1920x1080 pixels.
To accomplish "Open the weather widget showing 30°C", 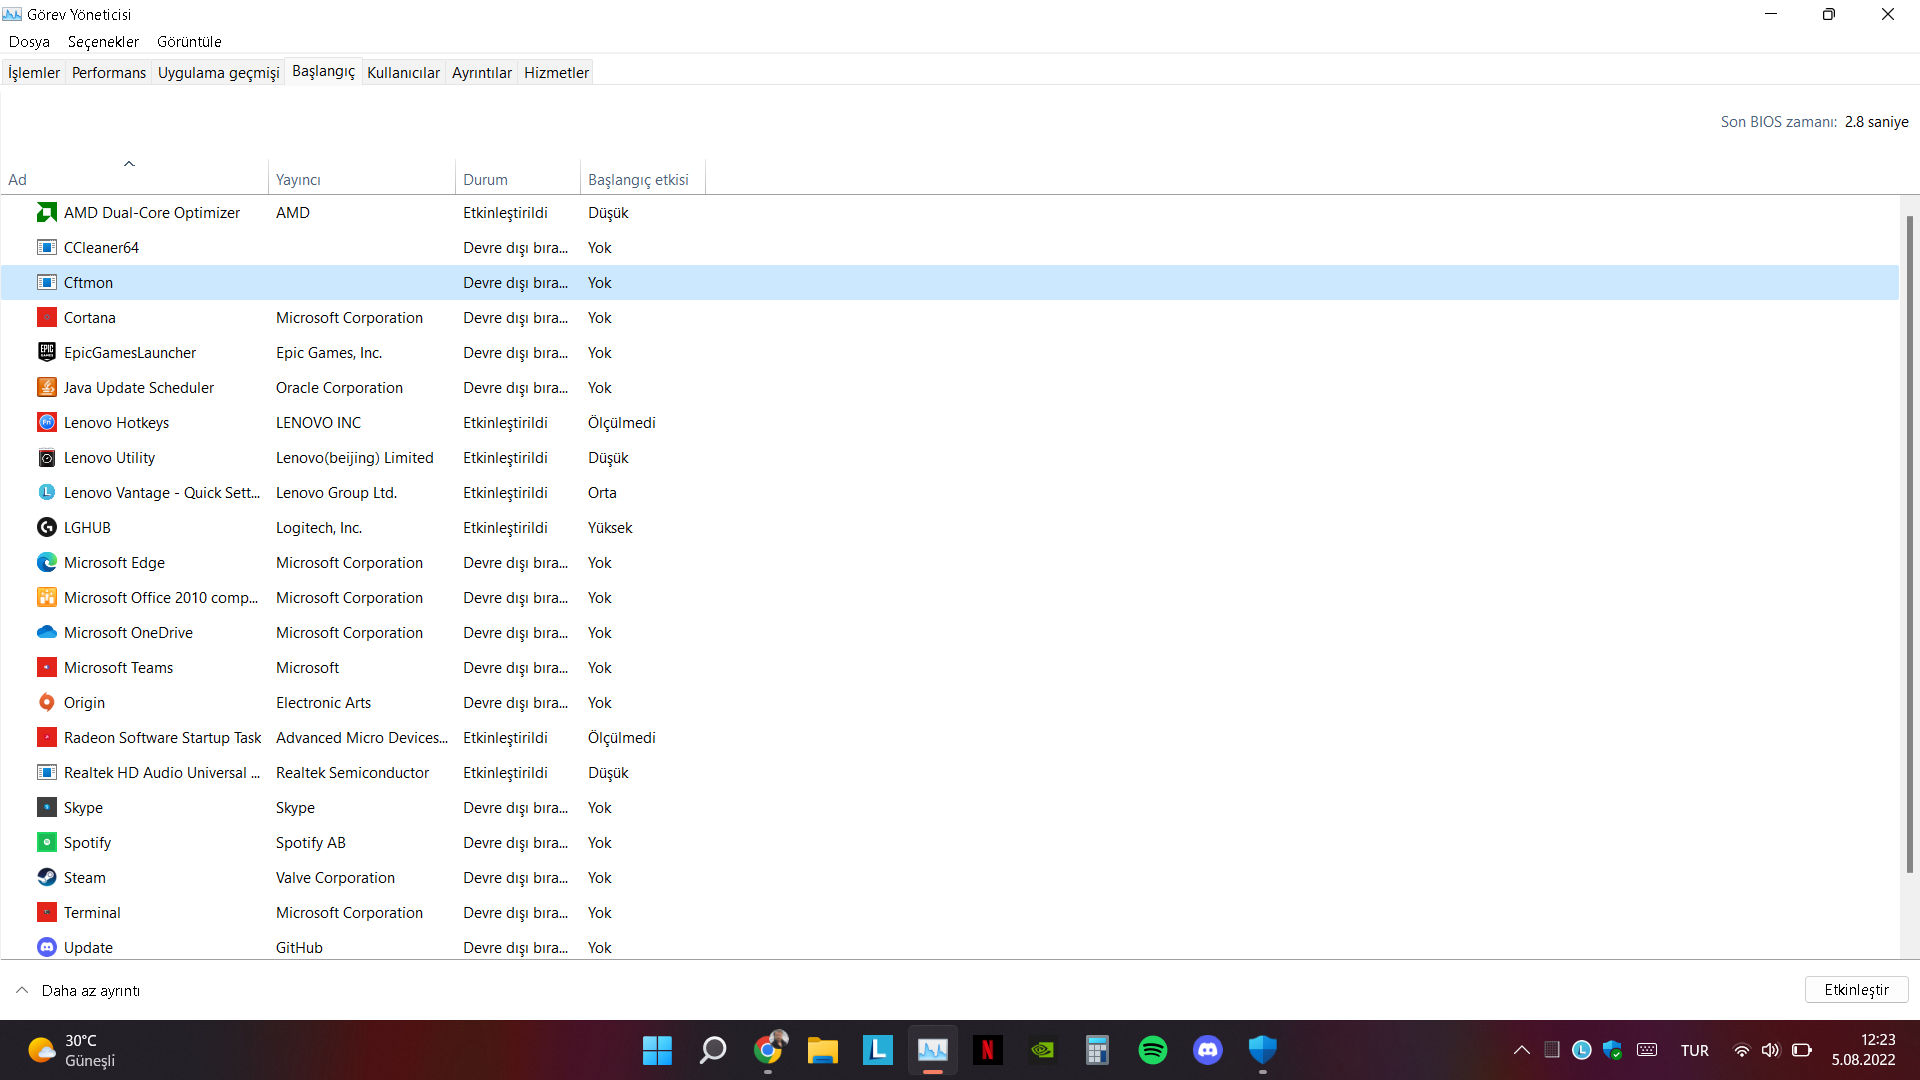I will click(x=72, y=1050).
